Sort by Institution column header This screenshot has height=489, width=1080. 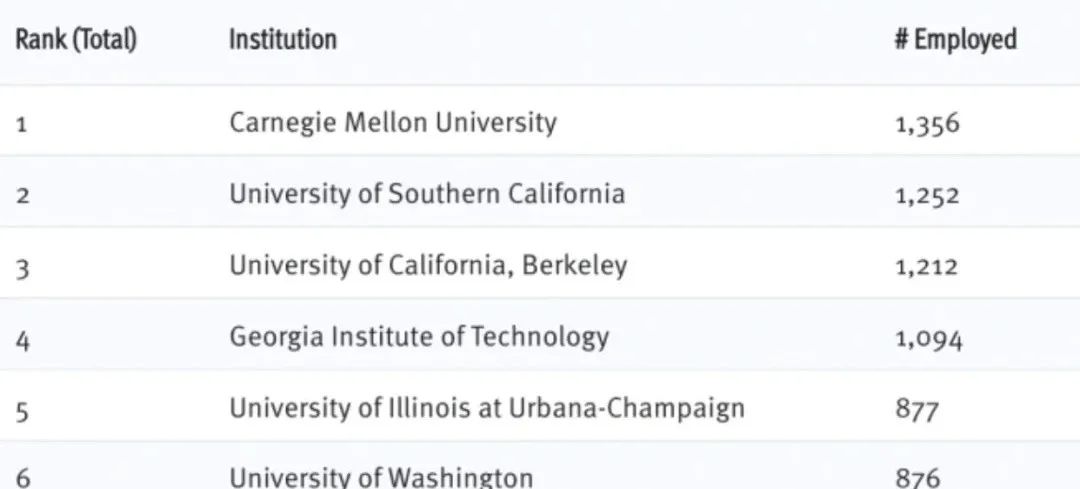coord(282,39)
